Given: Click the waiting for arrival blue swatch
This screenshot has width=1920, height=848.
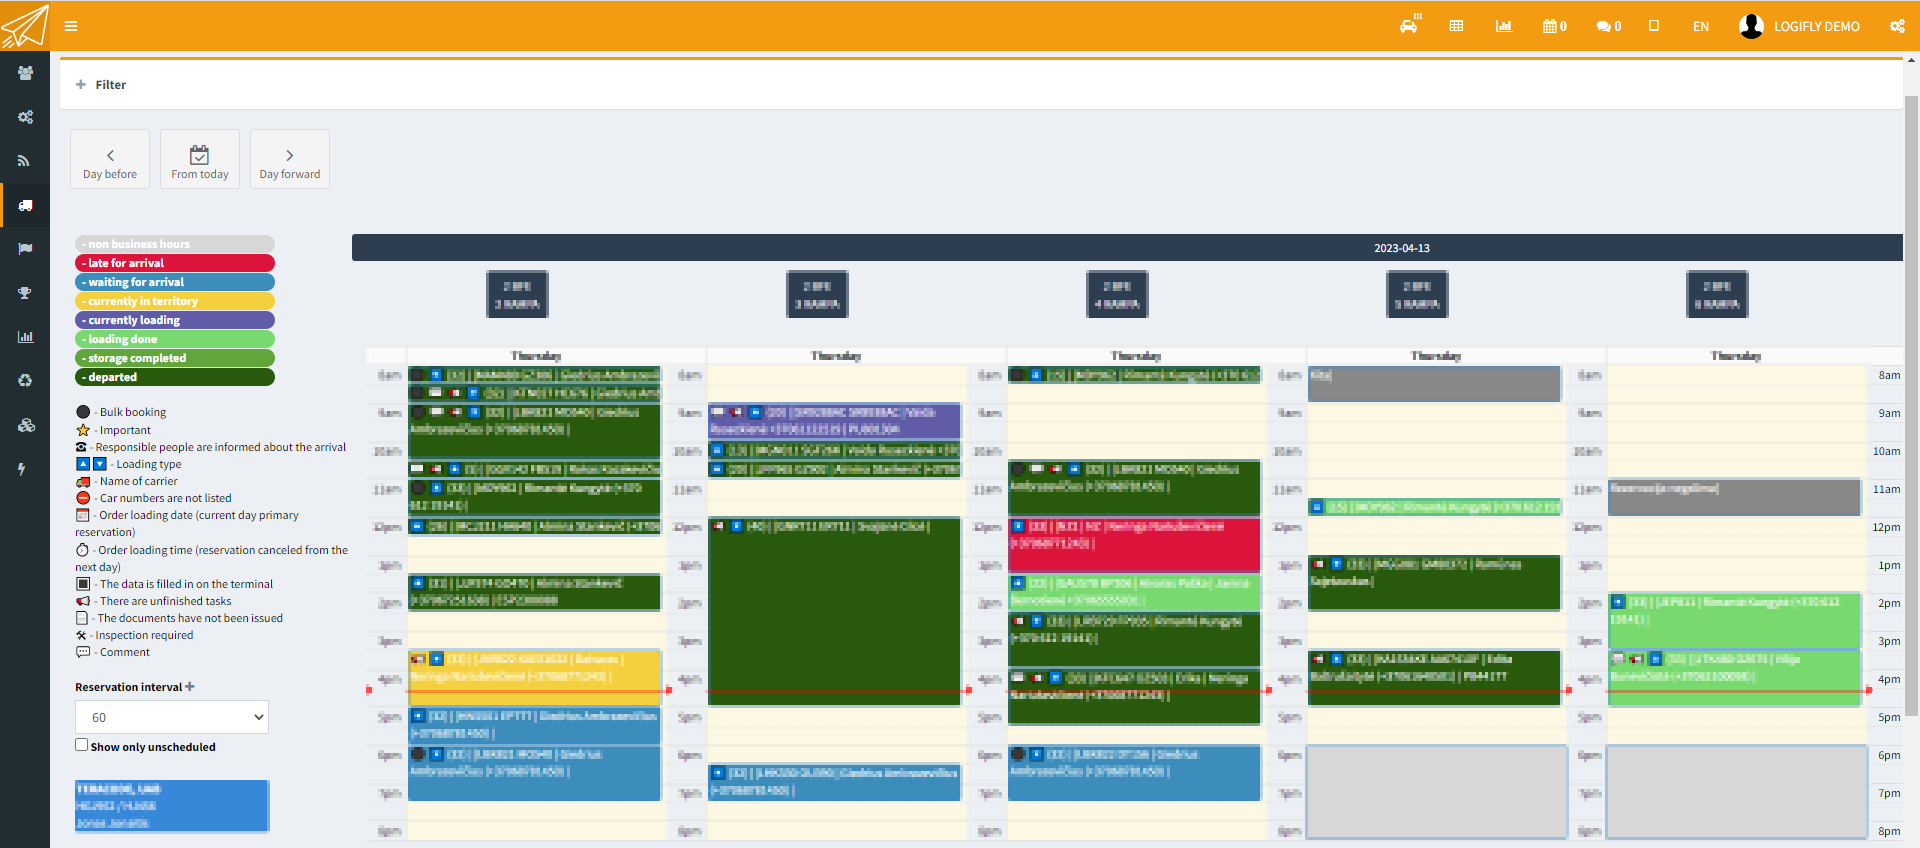Looking at the screenshot, I should pyautogui.click(x=175, y=282).
